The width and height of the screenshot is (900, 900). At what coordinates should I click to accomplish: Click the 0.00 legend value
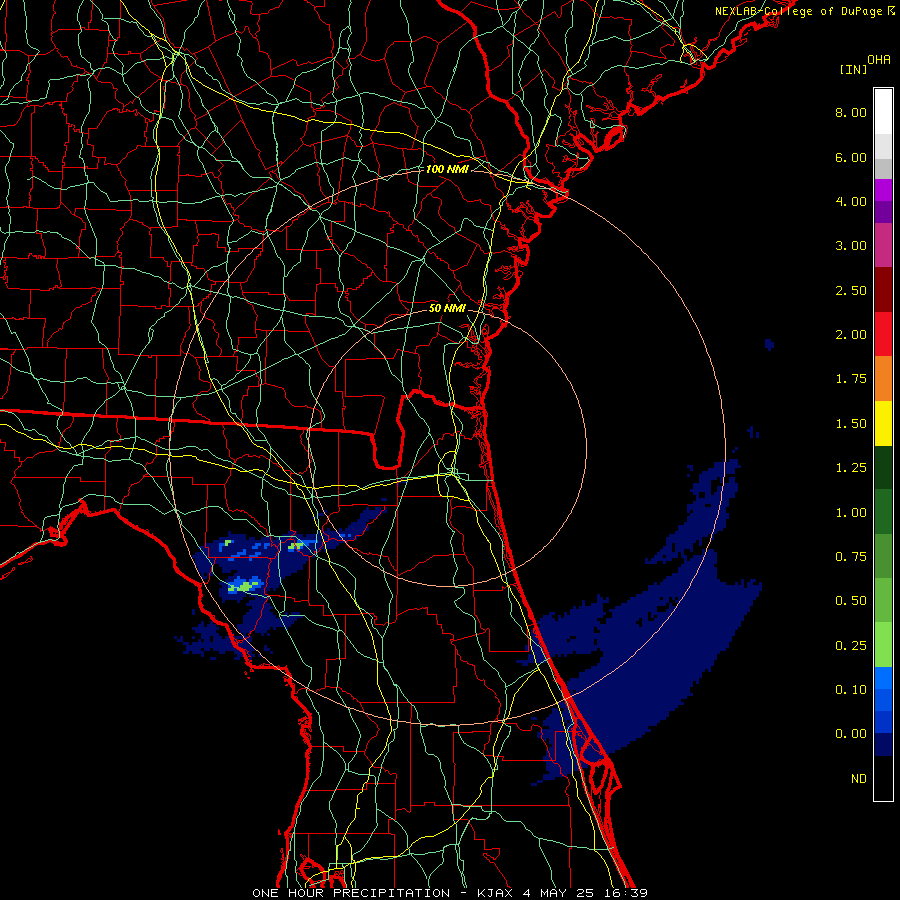tap(851, 734)
